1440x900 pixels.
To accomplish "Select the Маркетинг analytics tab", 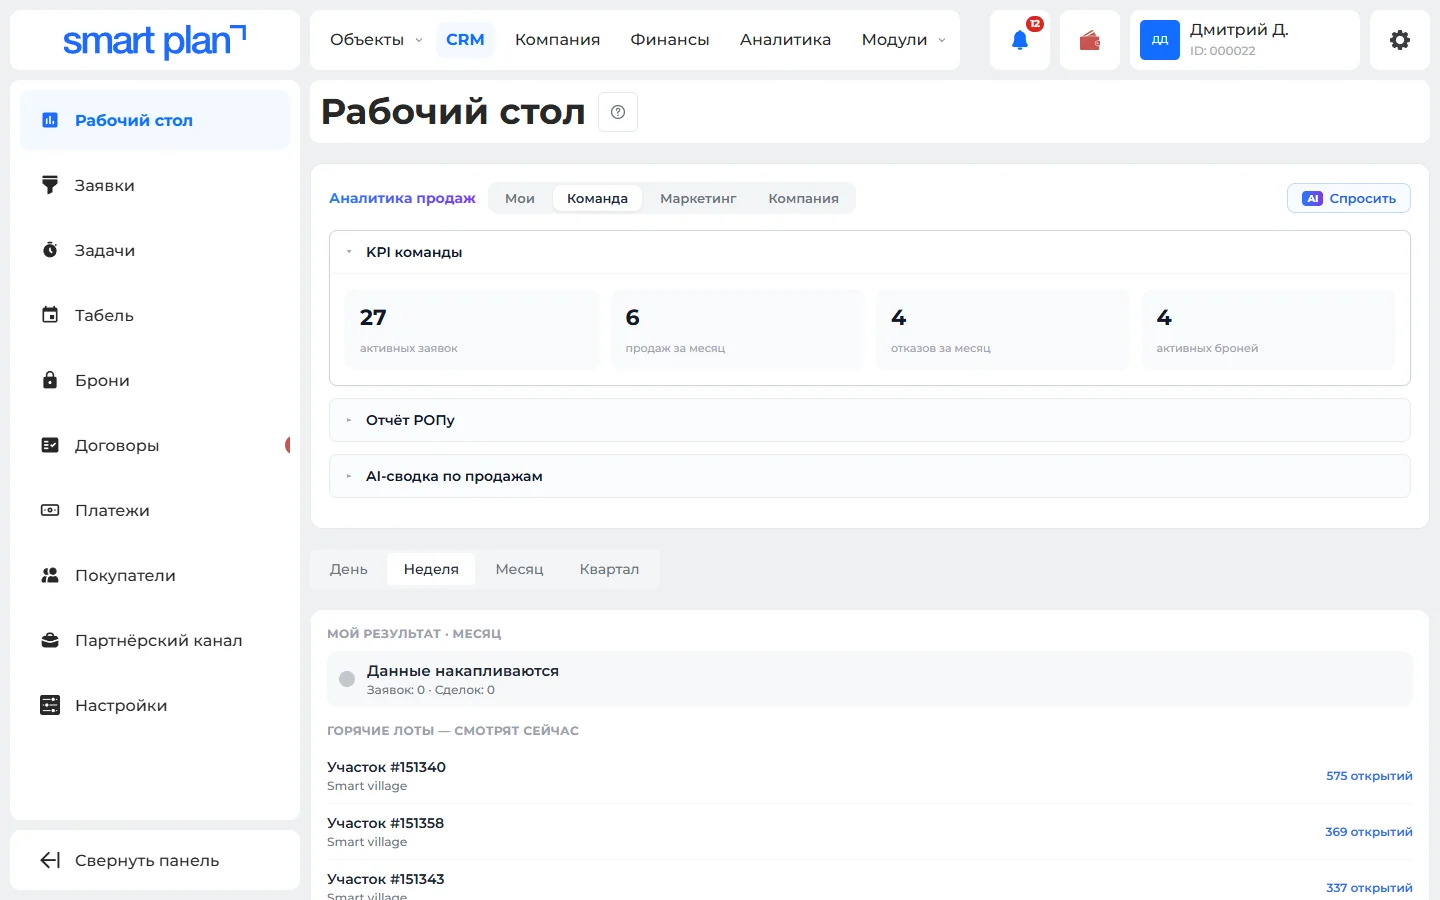I will [698, 198].
